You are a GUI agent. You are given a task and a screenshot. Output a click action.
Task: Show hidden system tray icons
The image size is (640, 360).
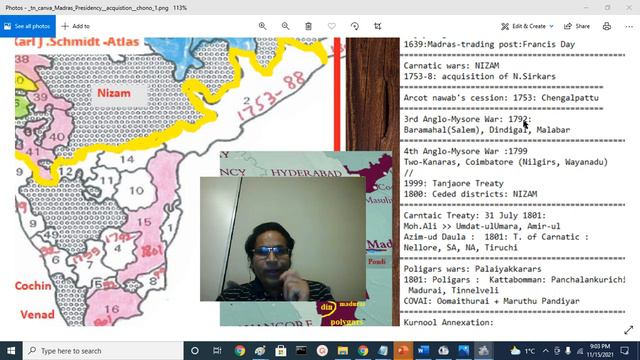pyautogui.click(x=546, y=351)
